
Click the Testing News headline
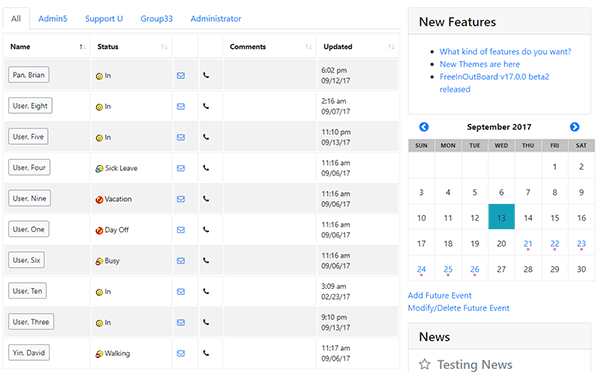tap(474, 364)
